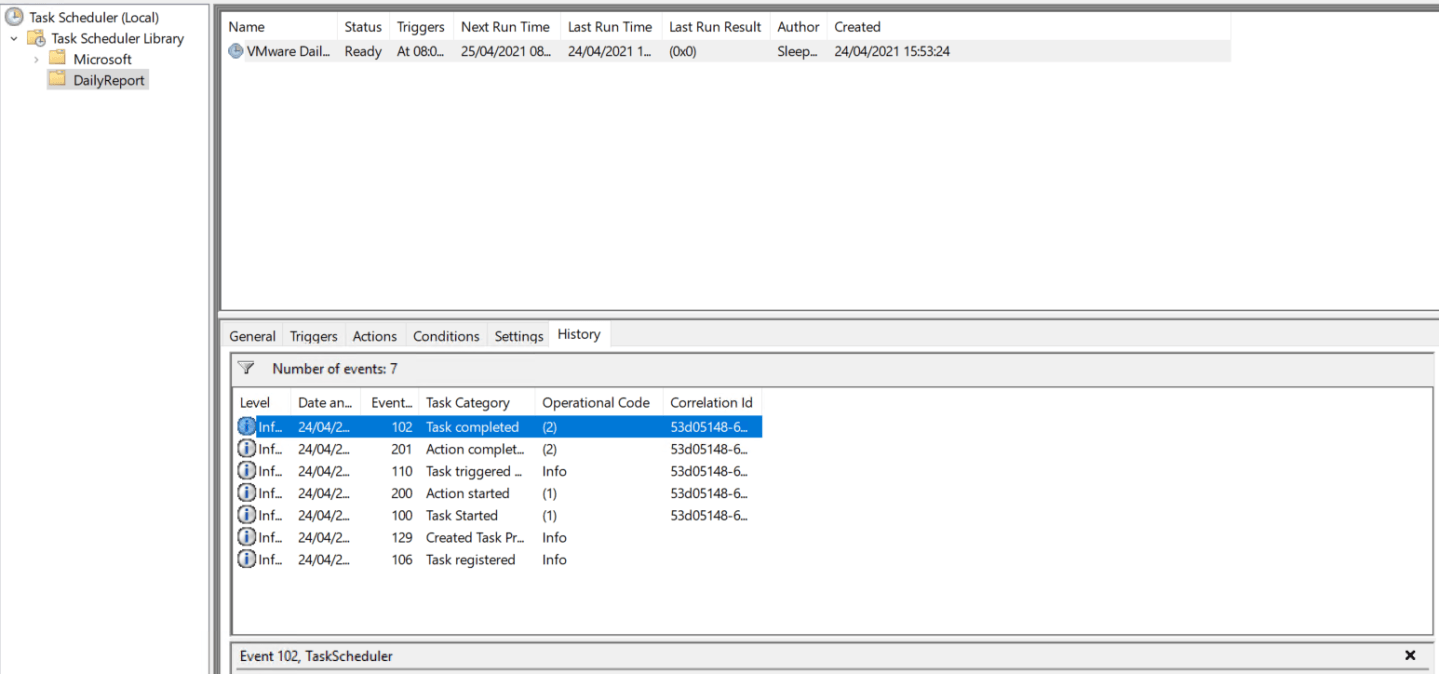Select the Task triggered event 110 row
The height and width of the screenshot is (674, 1439).
499,471
